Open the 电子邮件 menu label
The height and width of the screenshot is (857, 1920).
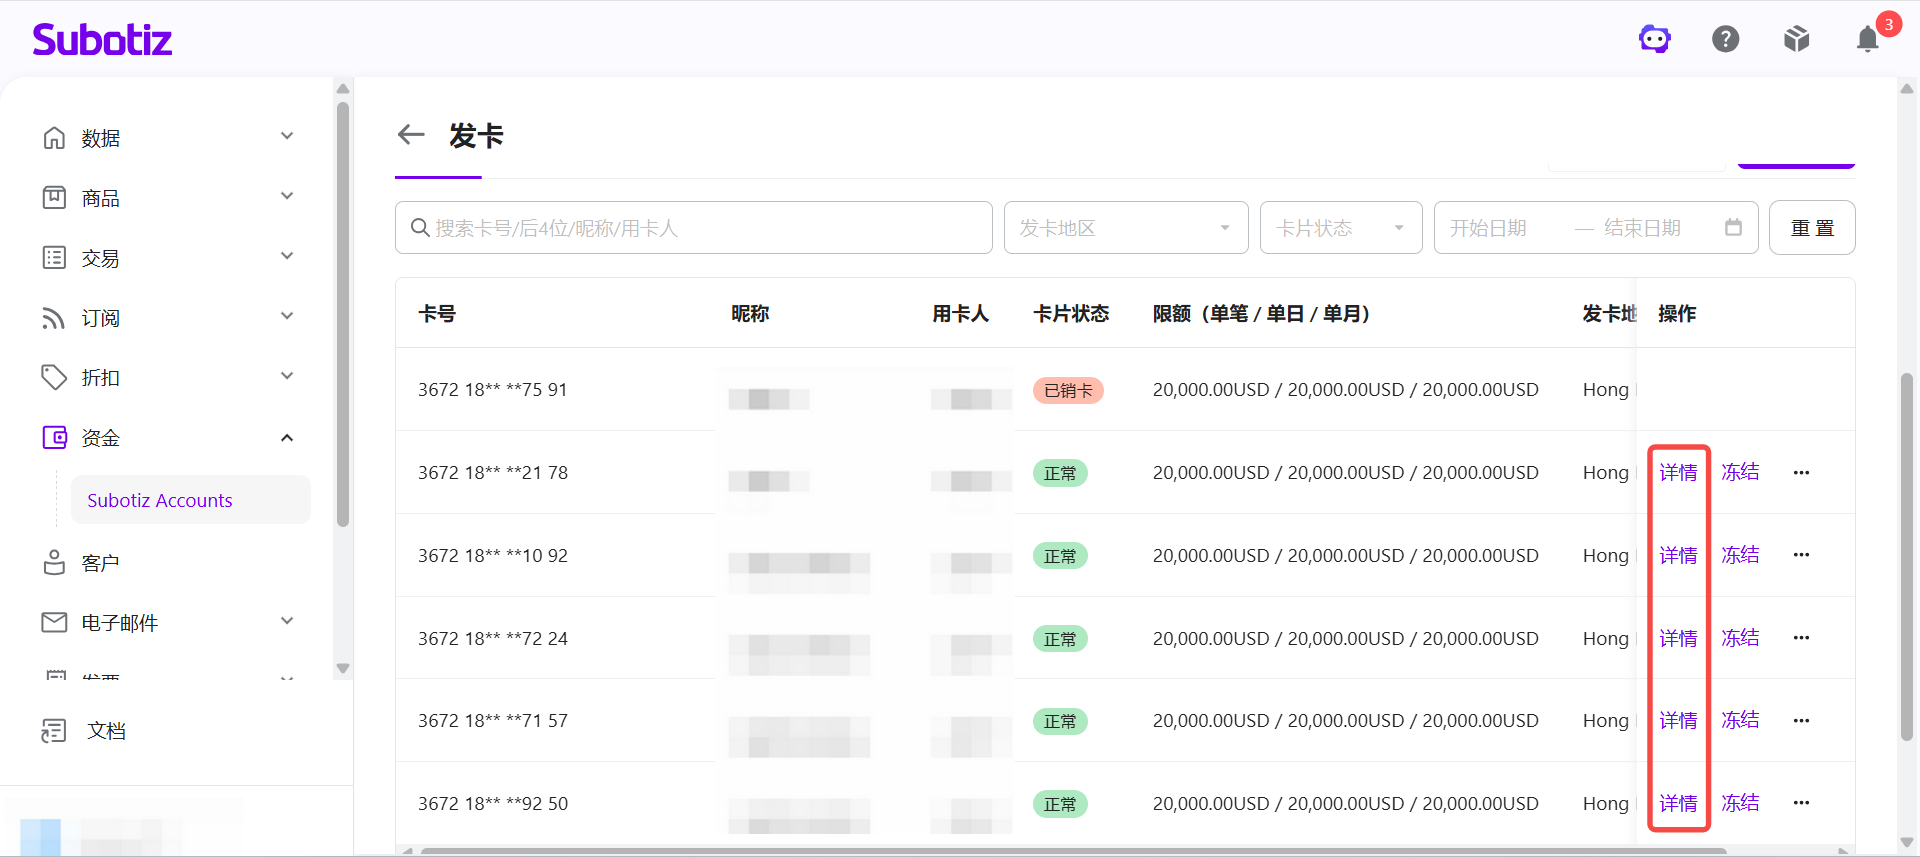click(x=119, y=623)
